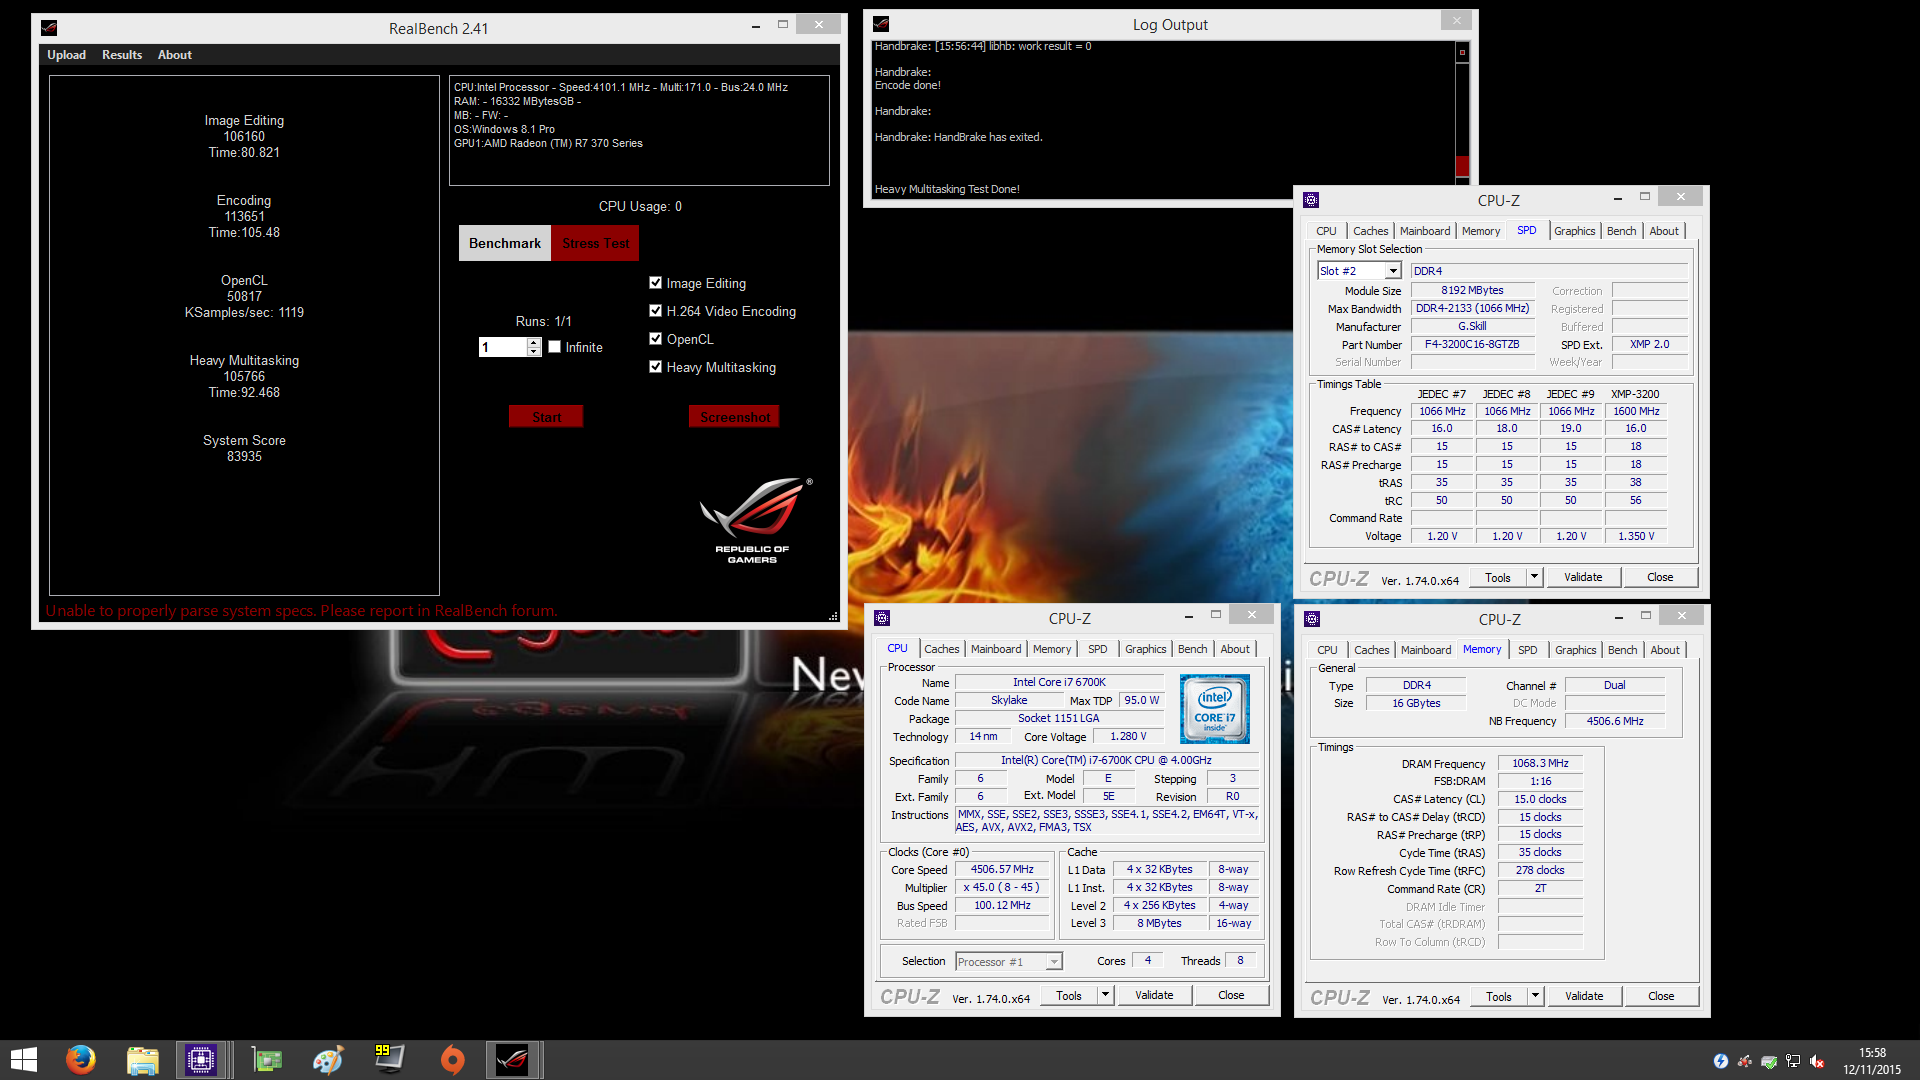Launch Origin from the taskbar
Screen dimensions: 1920x1080
[452, 1059]
